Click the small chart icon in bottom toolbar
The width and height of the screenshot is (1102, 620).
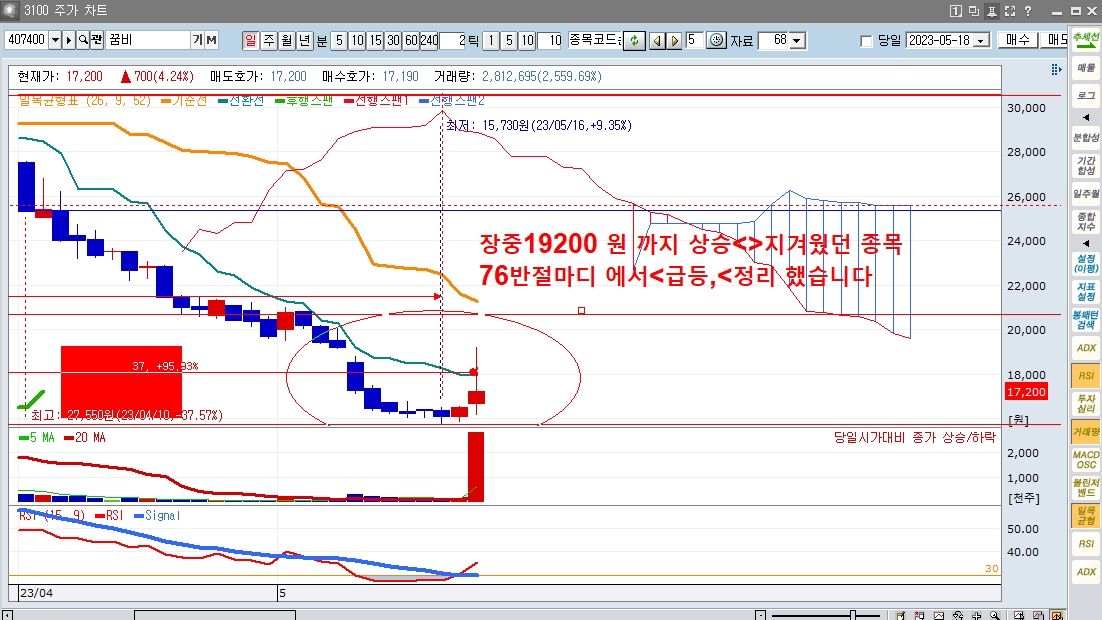(x=938, y=615)
